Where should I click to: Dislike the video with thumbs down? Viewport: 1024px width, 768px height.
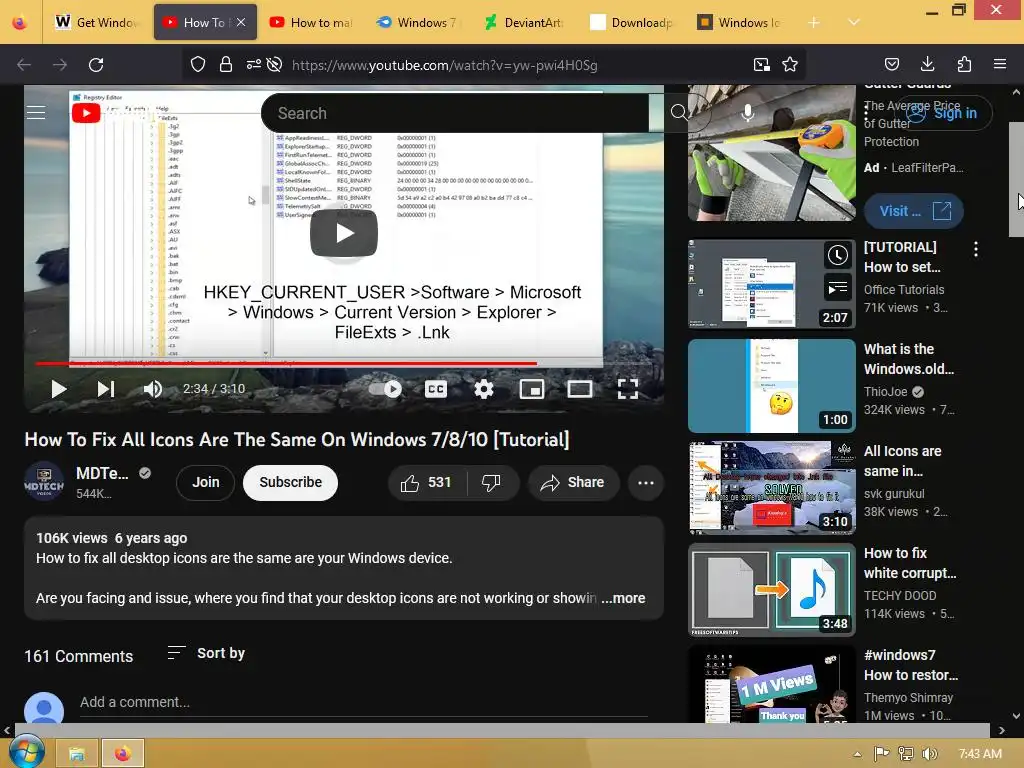(x=491, y=483)
